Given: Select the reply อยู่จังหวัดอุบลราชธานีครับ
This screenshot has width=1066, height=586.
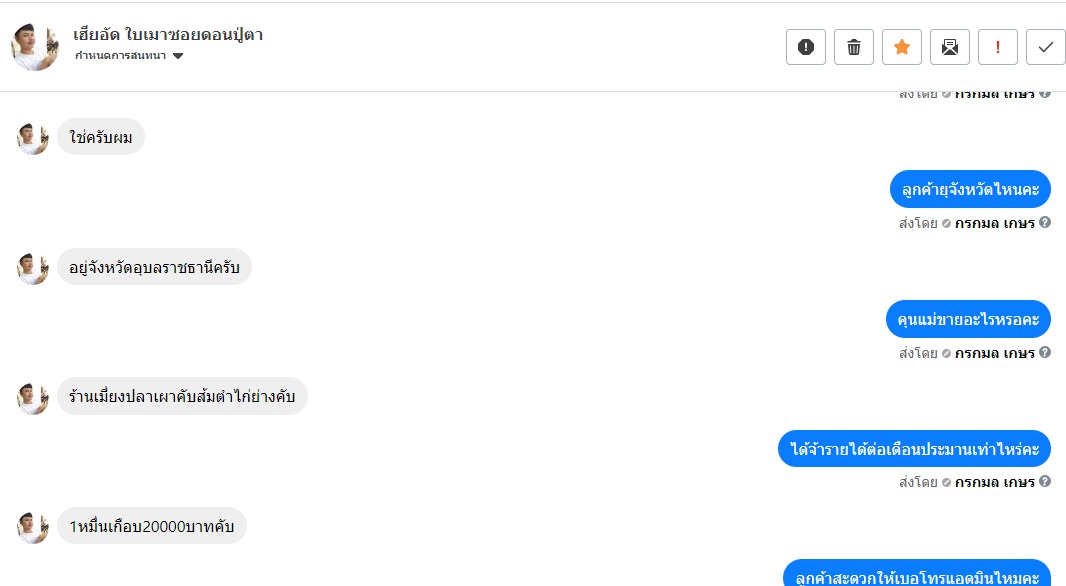Looking at the screenshot, I should [x=154, y=266].
